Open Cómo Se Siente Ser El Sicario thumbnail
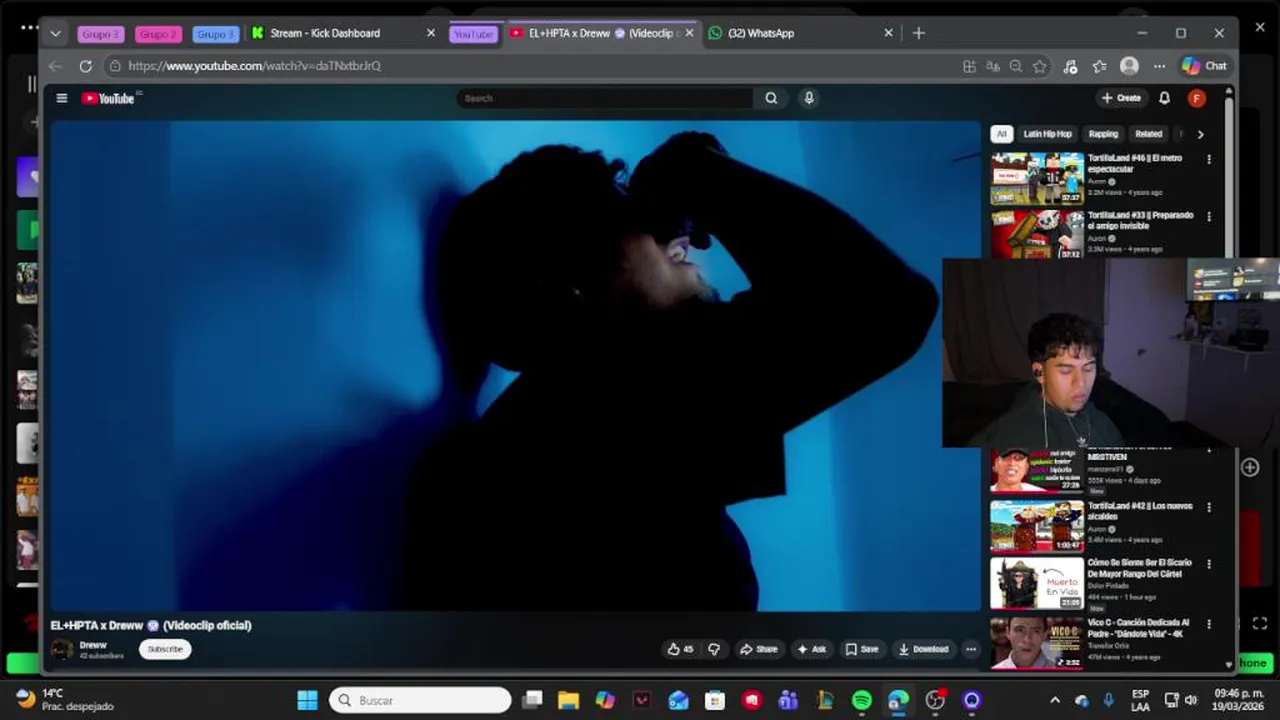 coord(1037,583)
